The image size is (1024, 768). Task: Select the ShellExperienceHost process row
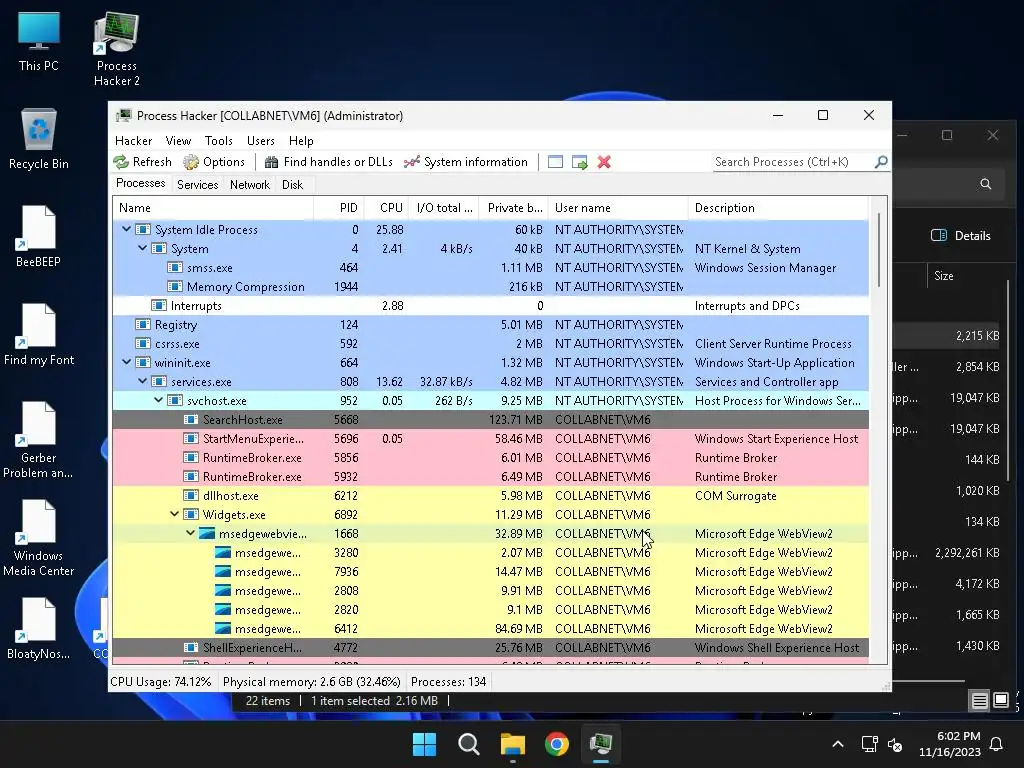point(490,647)
